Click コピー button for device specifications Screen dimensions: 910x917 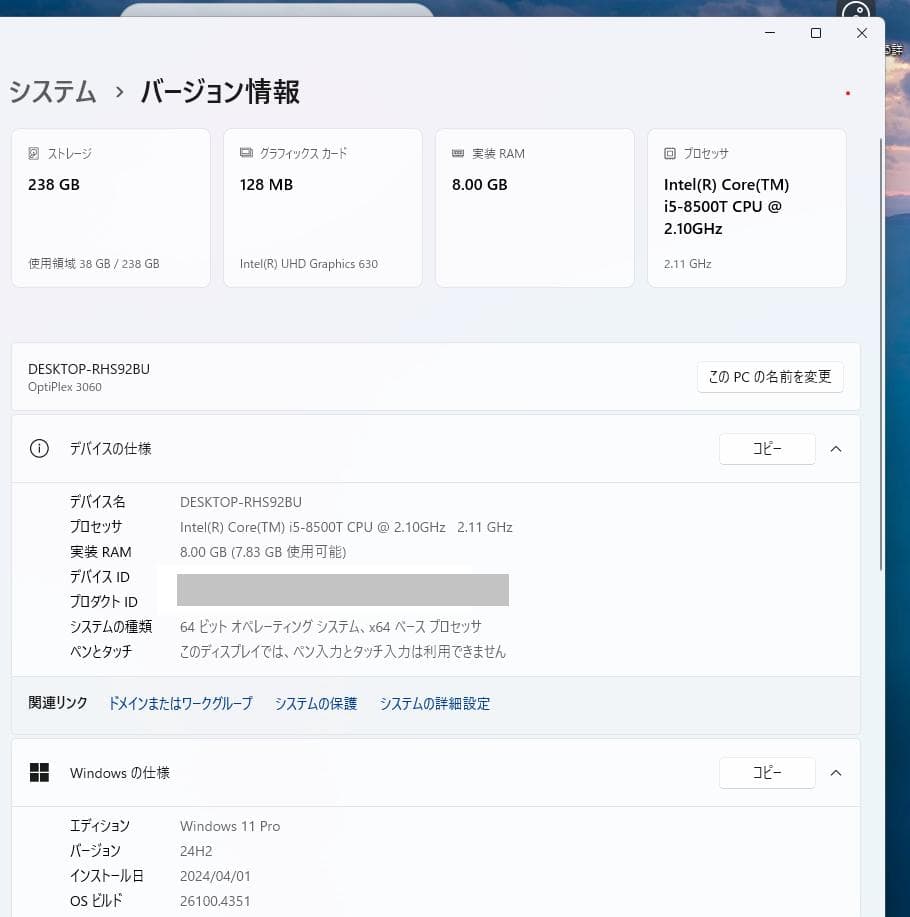(x=767, y=449)
